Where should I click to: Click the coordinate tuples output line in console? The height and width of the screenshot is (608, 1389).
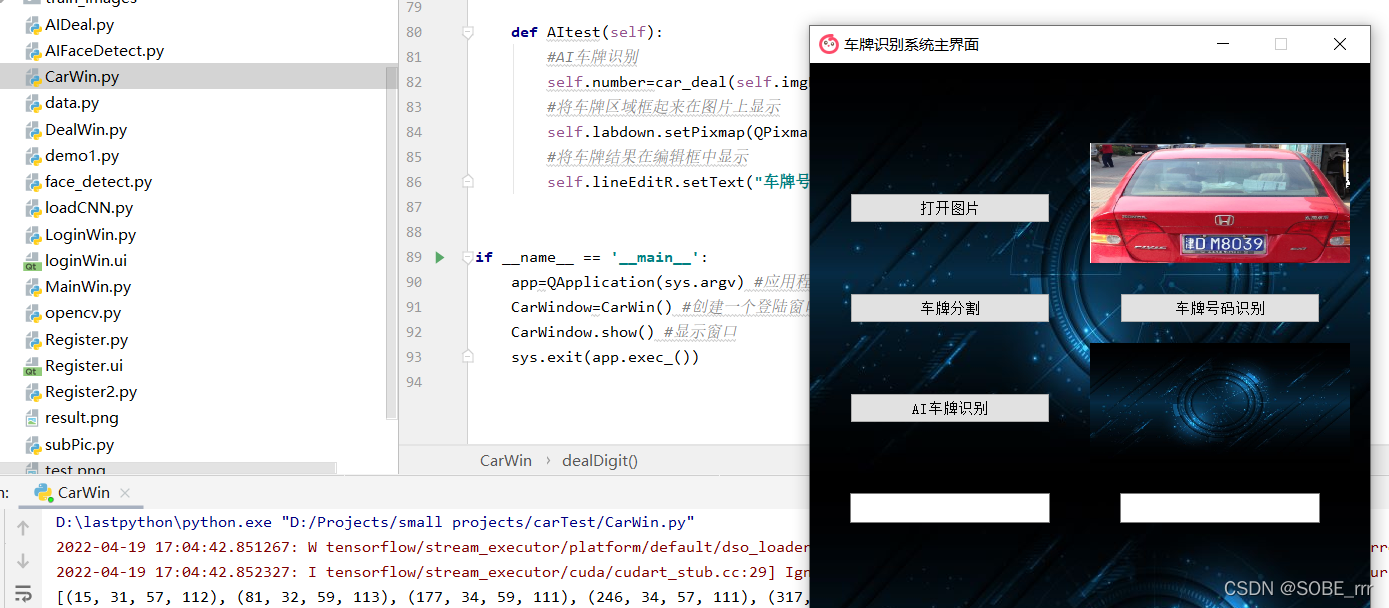[x=432, y=597]
